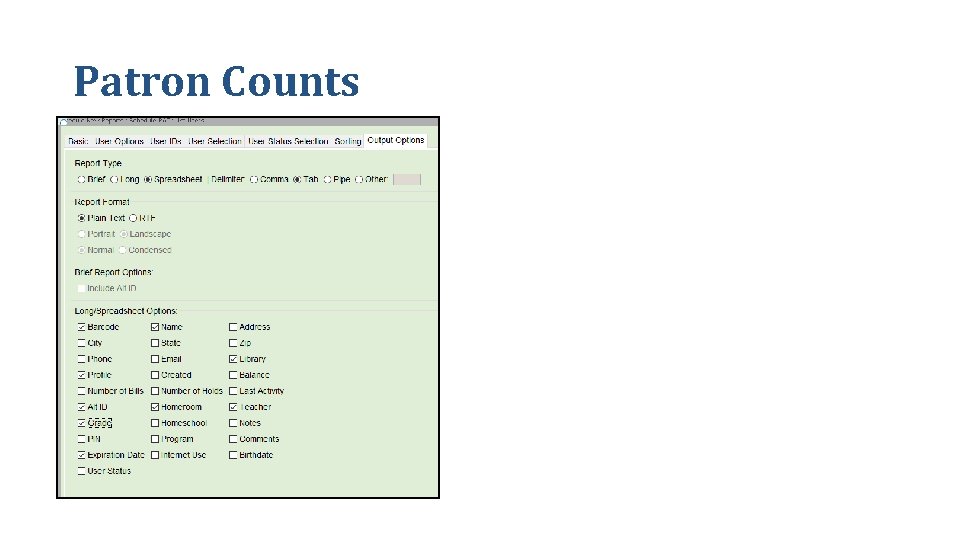This screenshot has height=540, width=960.
Task: Enable the PIN checkbox
Action: click(81, 439)
